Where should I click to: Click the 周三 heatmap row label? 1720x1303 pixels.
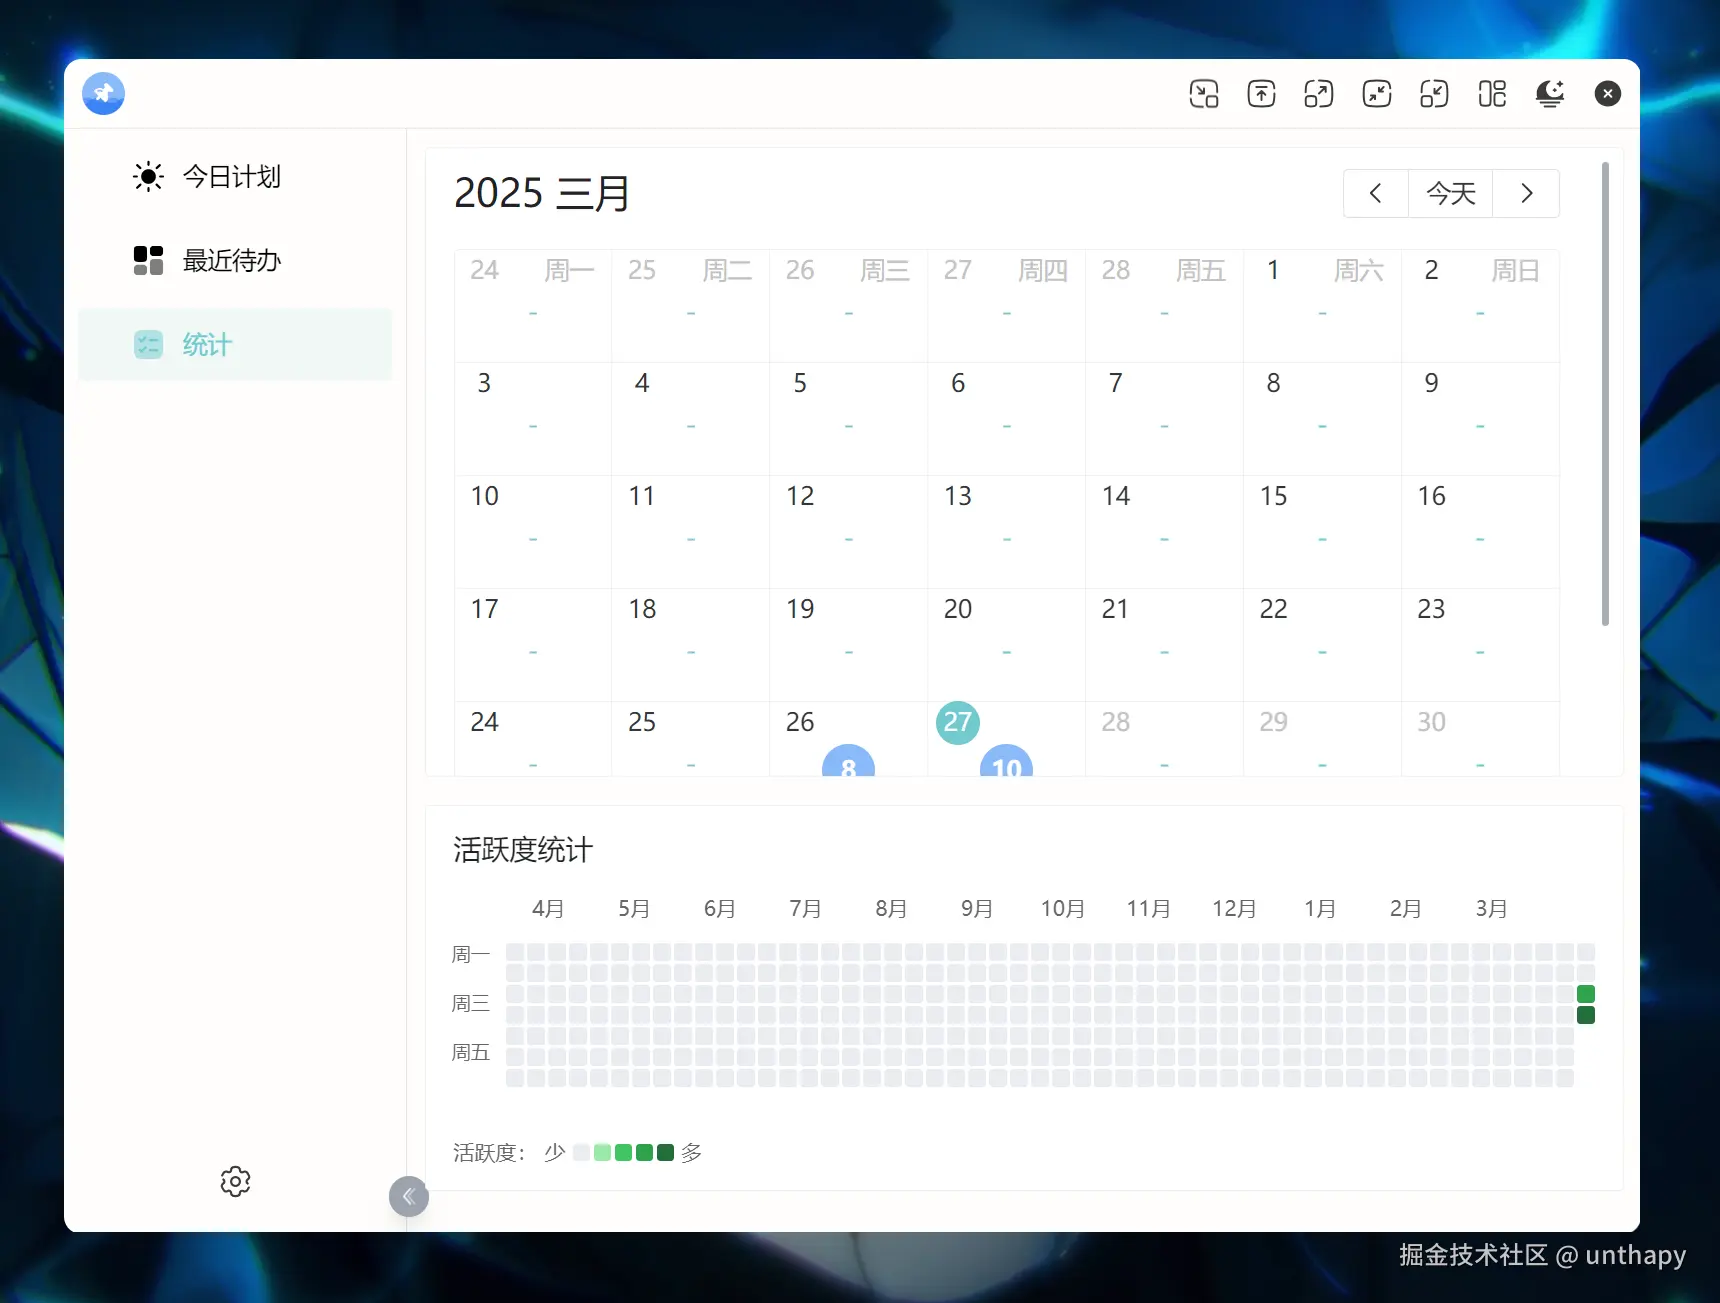[x=471, y=1003]
